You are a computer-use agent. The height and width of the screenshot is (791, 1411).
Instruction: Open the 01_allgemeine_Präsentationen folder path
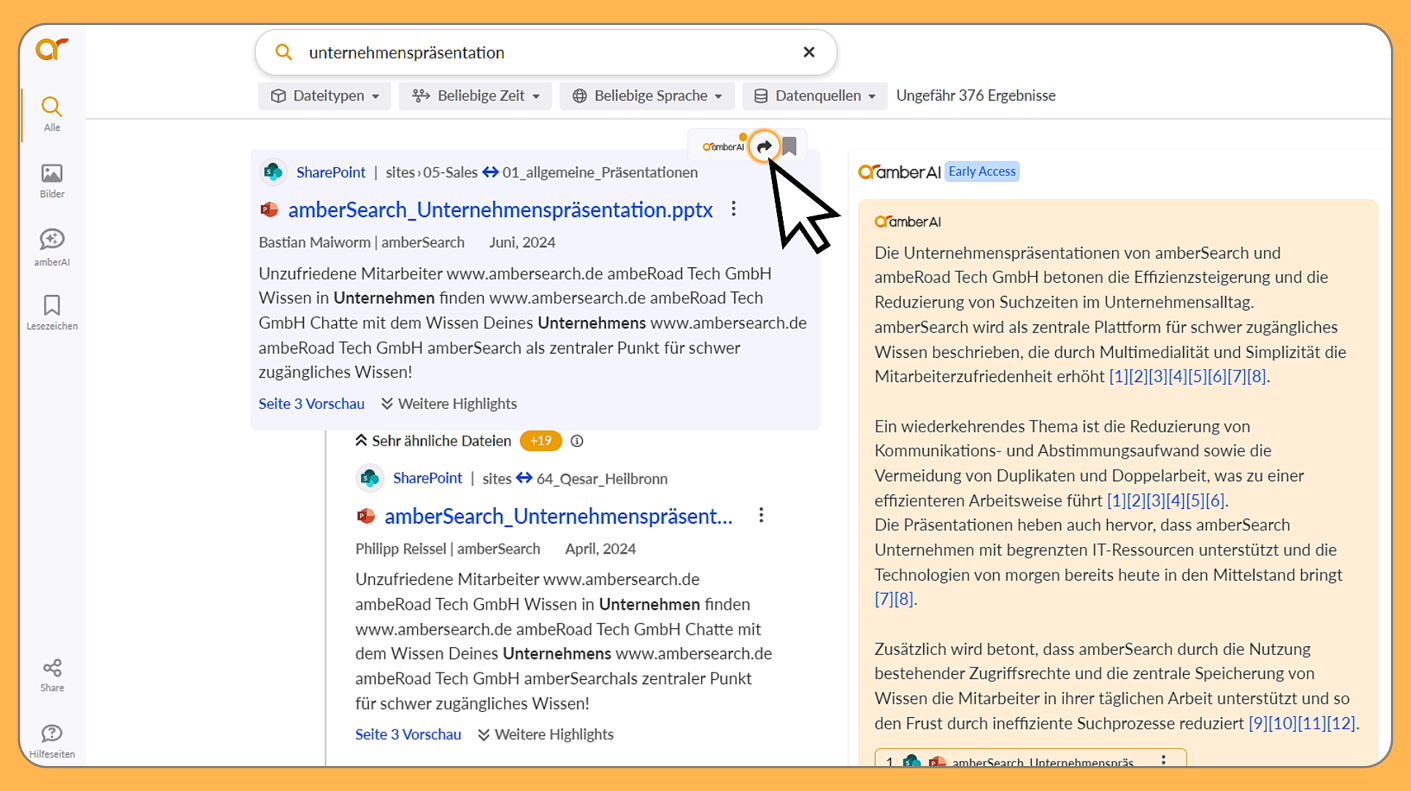coord(600,172)
